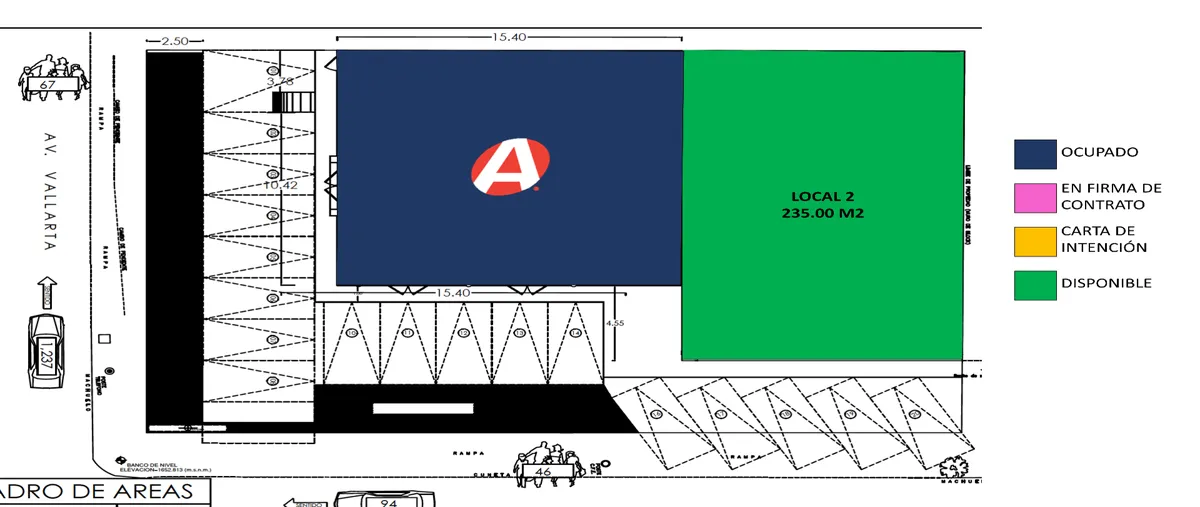Click the red A logo on blue block
The width and height of the screenshot is (1200, 507).
(510, 167)
